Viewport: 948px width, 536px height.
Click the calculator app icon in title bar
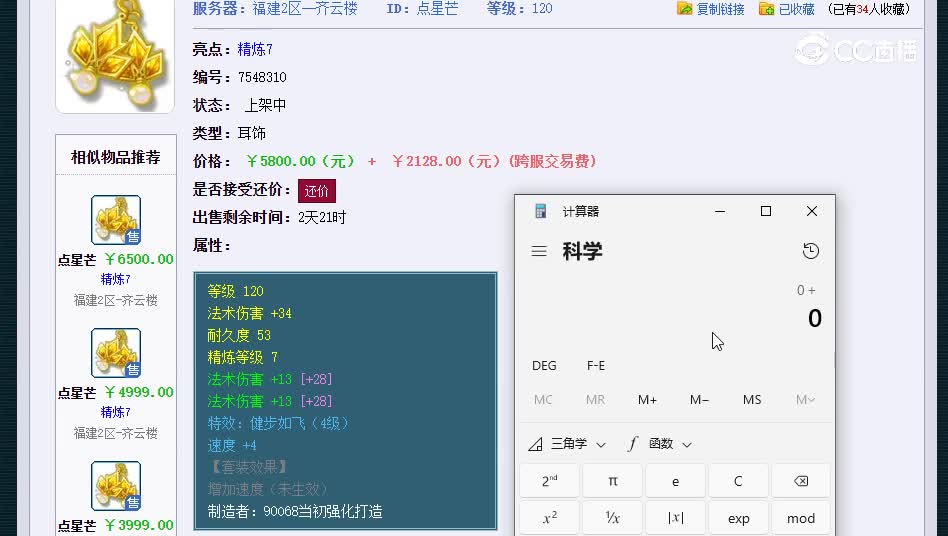tap(541, 211)
